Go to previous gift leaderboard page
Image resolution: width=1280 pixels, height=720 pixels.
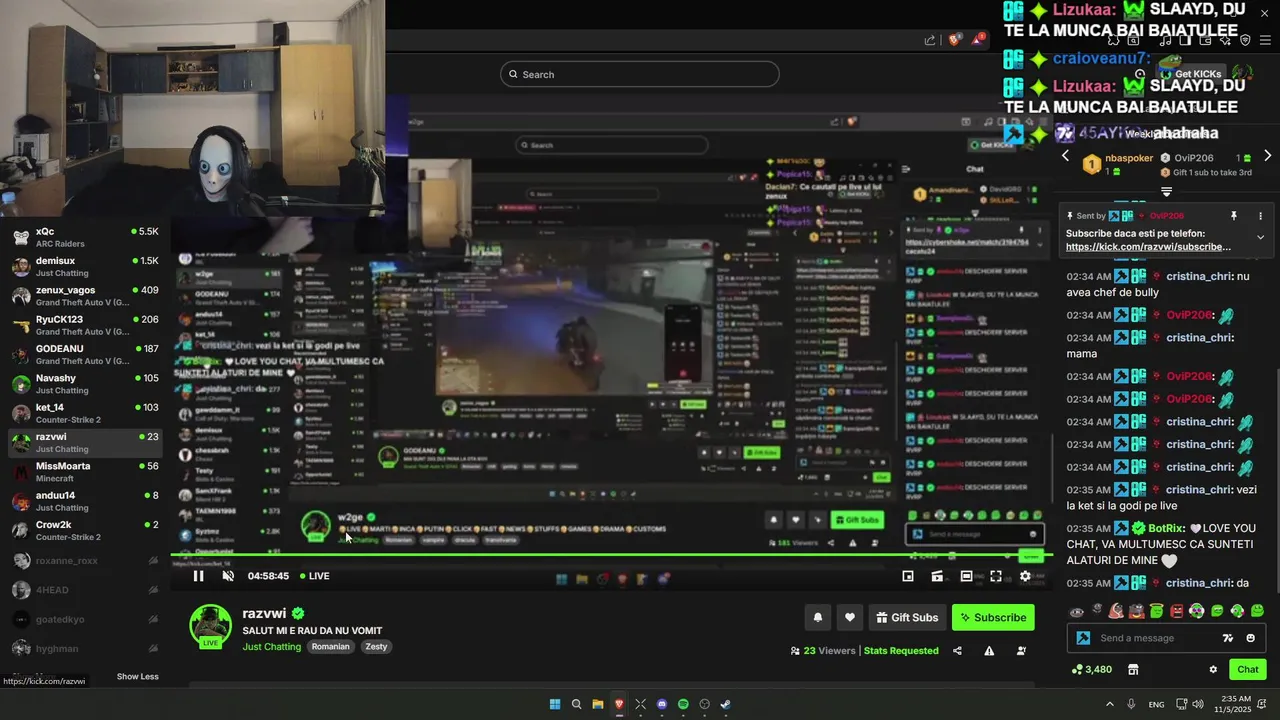coord(1065,156)
